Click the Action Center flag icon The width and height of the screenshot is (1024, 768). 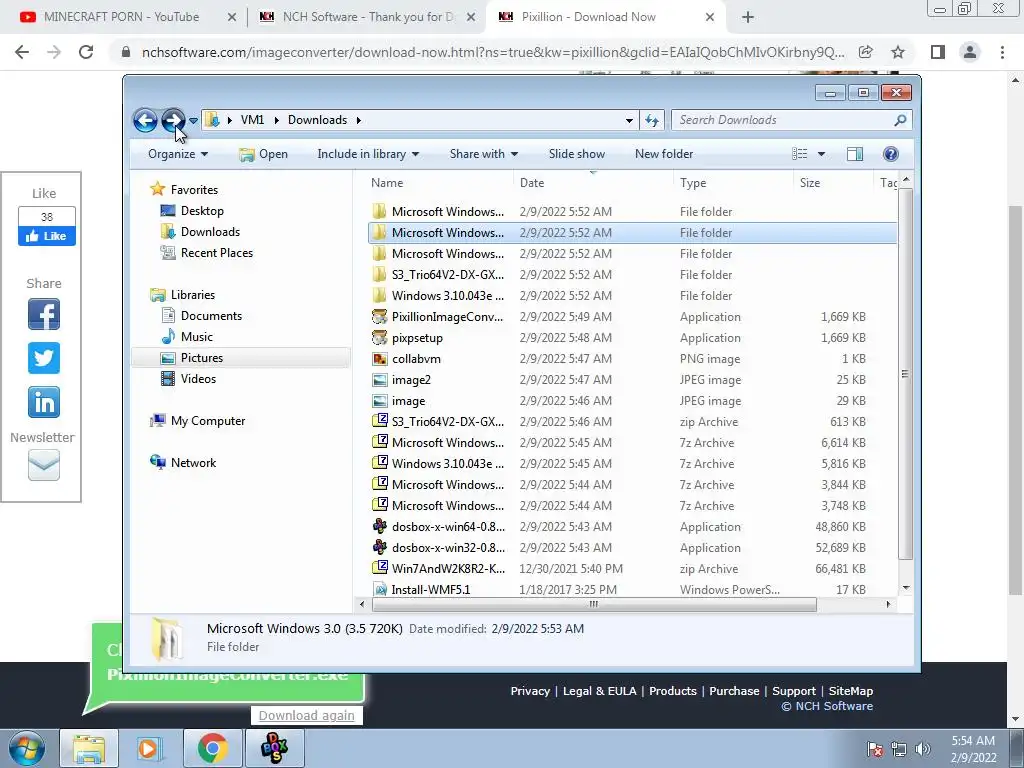point(875,749)
